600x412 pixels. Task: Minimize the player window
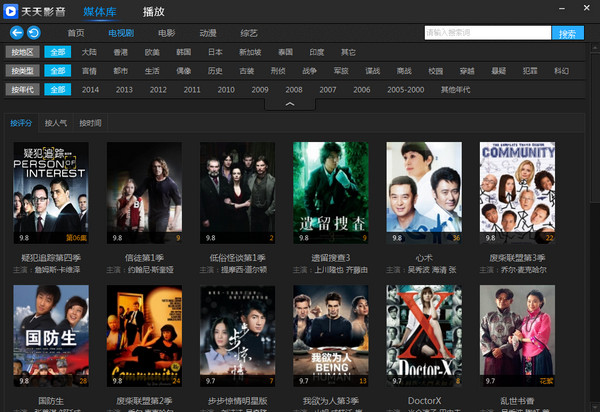[x=562, y=8]
